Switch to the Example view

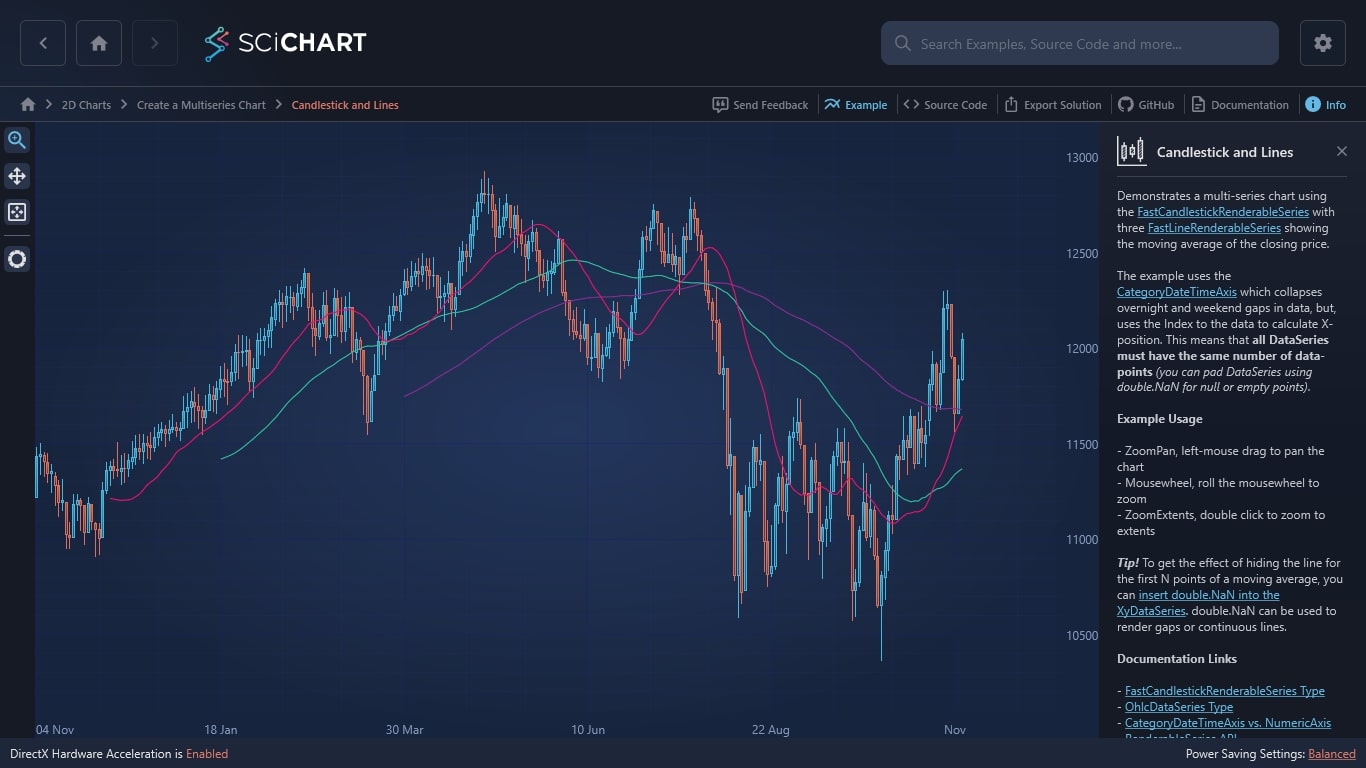pos(856,104)
